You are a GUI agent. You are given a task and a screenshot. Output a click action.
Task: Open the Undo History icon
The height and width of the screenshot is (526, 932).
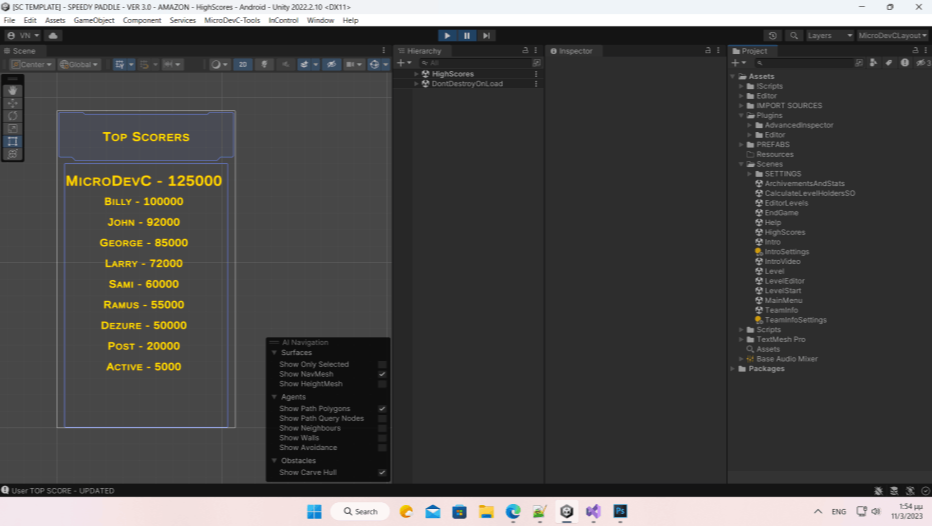(772, 36)
